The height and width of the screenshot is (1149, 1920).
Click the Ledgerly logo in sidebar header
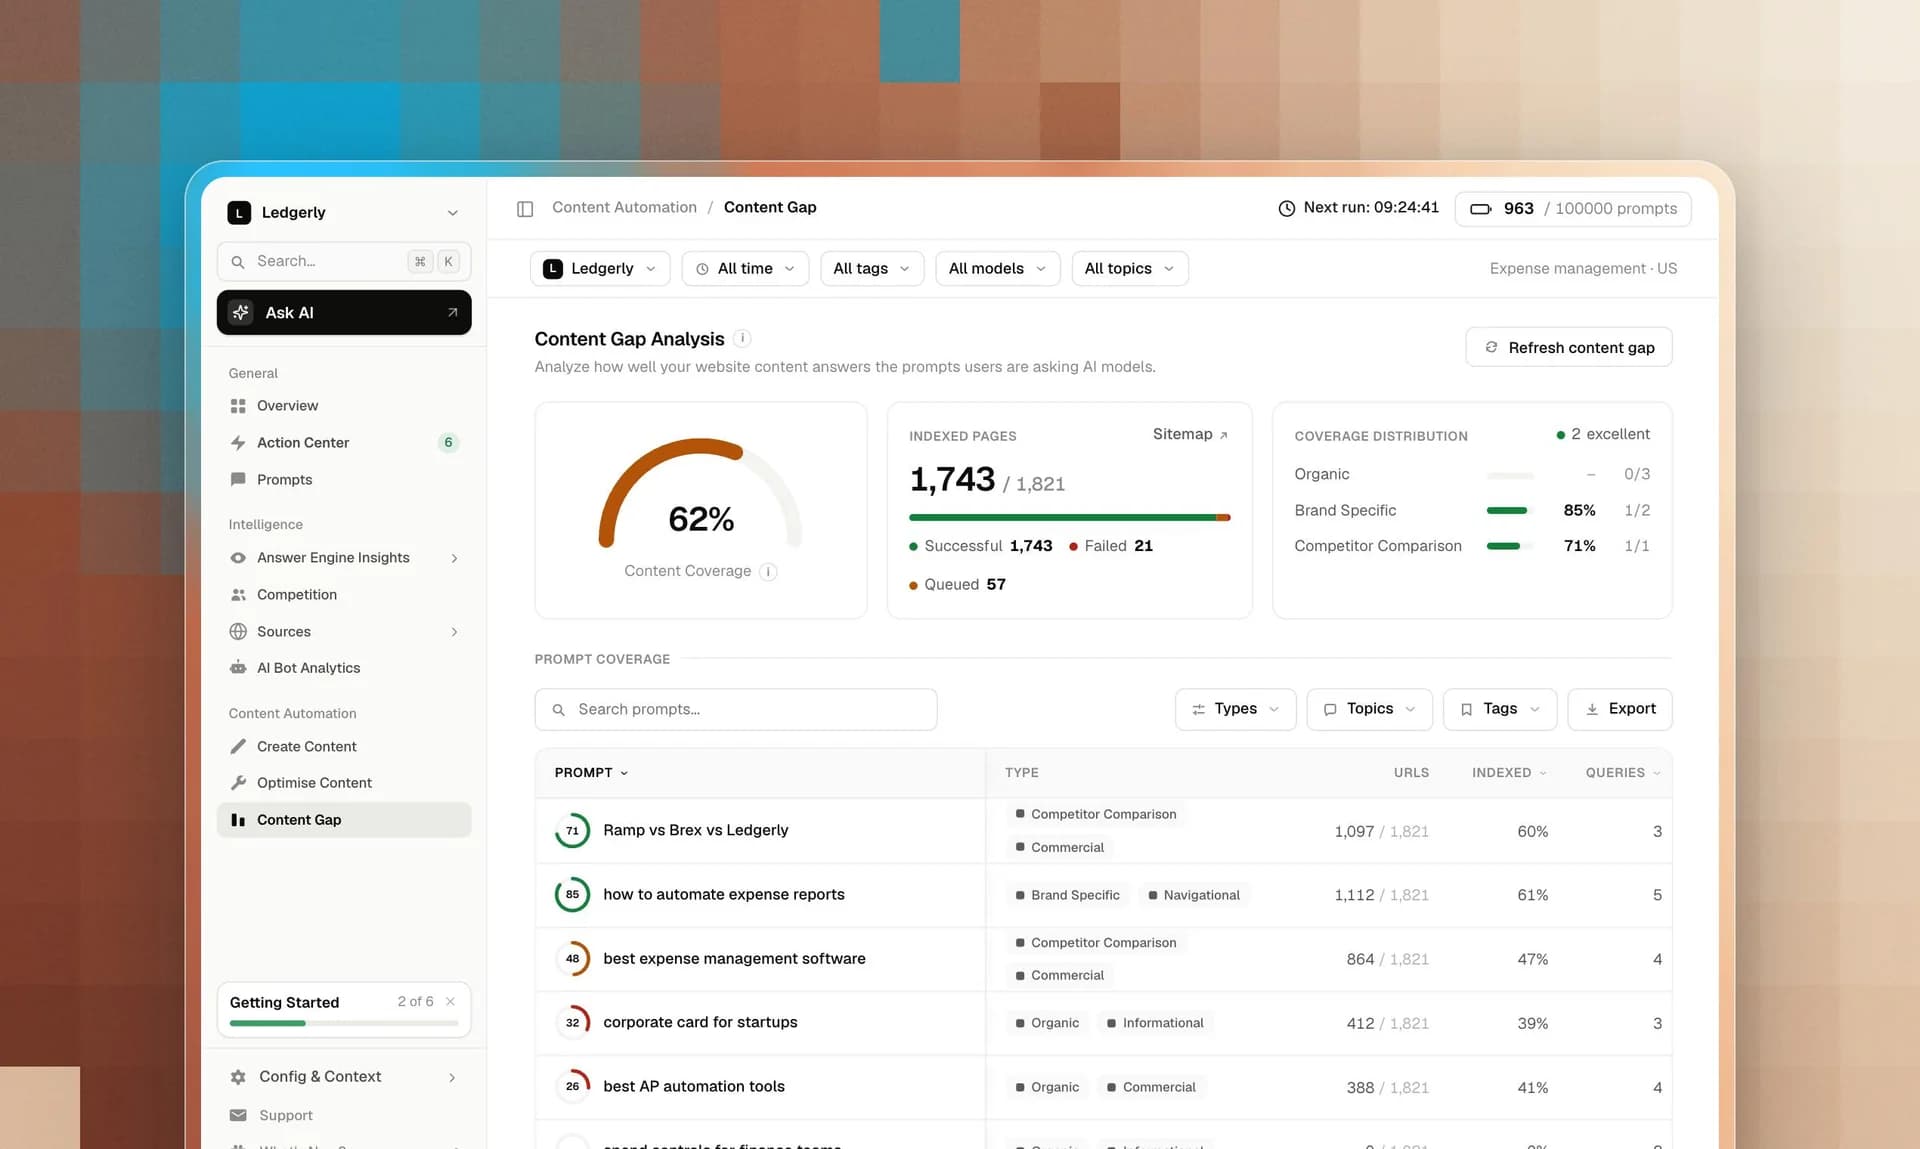tap(239, 213)
